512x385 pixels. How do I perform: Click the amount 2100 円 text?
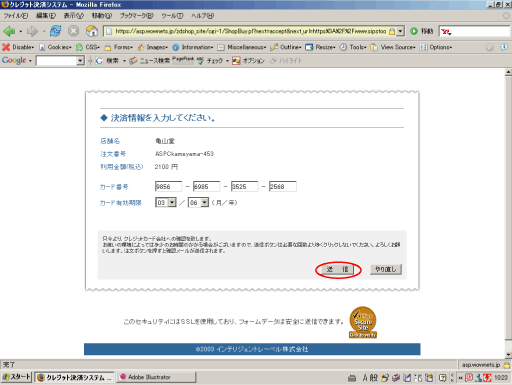click(166, 167)
